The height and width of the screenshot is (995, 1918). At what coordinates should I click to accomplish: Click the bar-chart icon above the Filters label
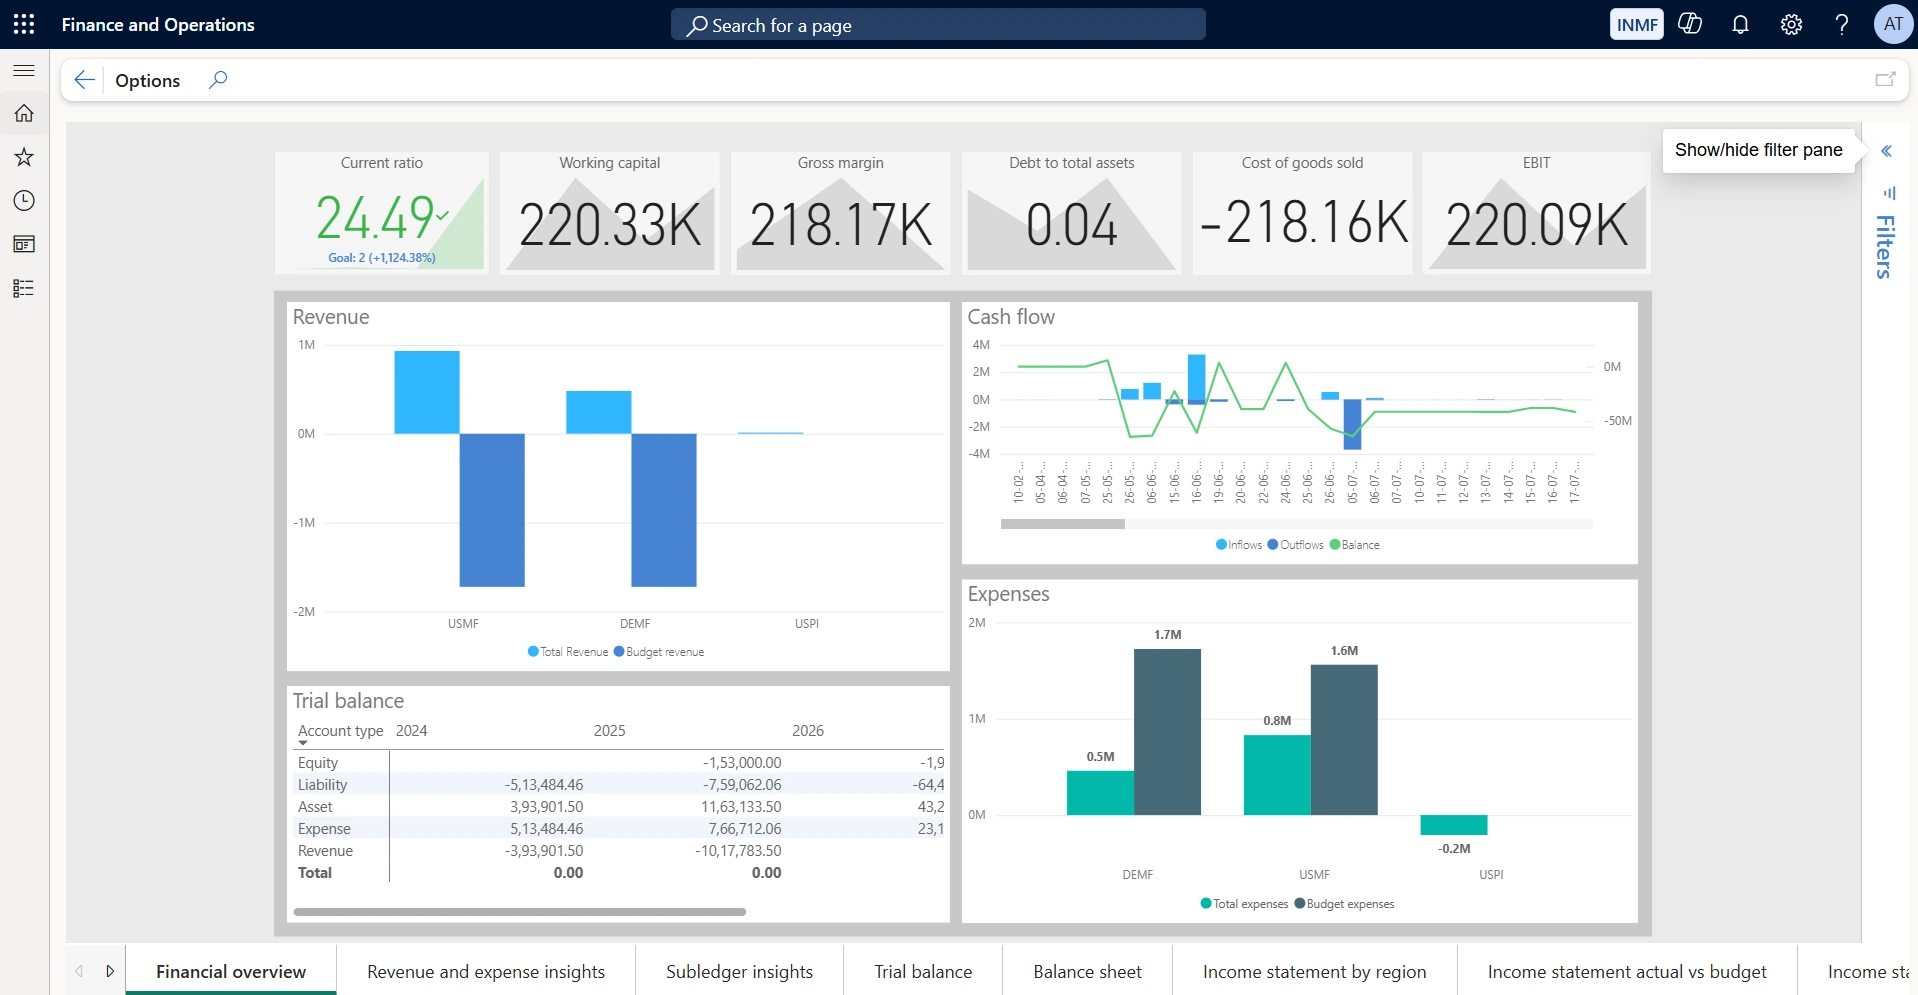(x=1889, y=193)
